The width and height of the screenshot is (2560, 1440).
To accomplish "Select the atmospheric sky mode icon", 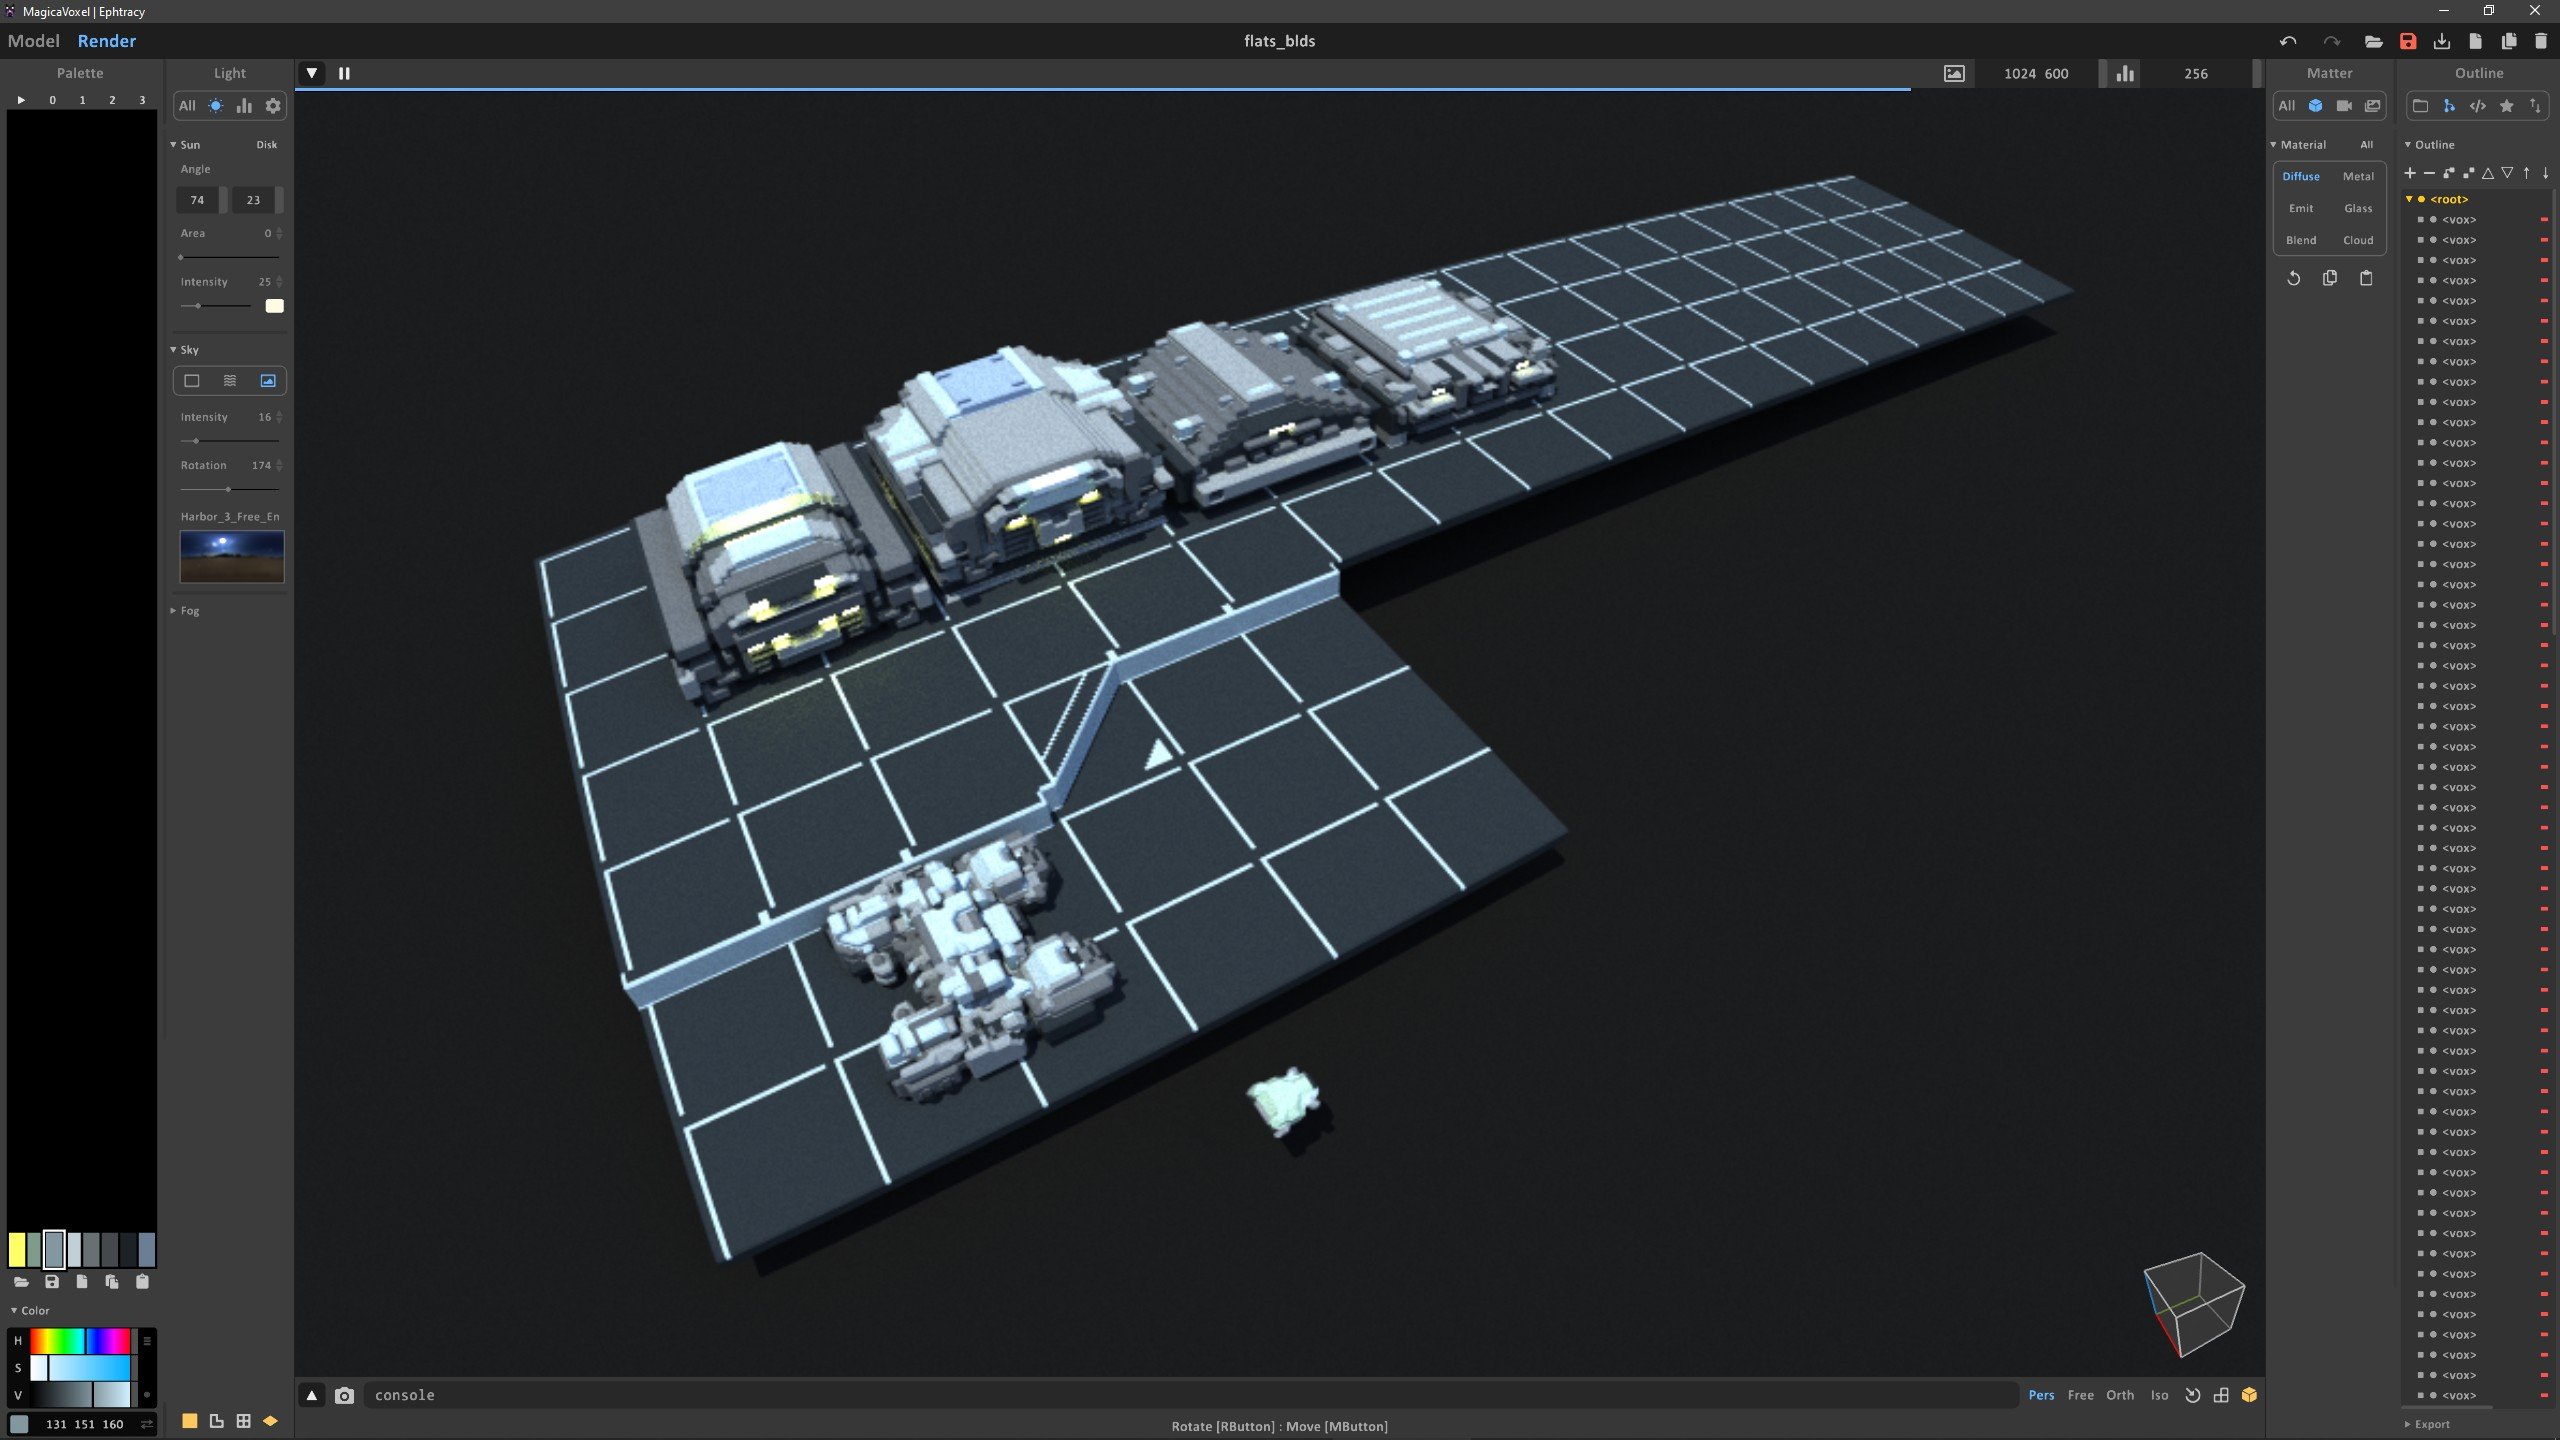I will [x=230, y=381].
